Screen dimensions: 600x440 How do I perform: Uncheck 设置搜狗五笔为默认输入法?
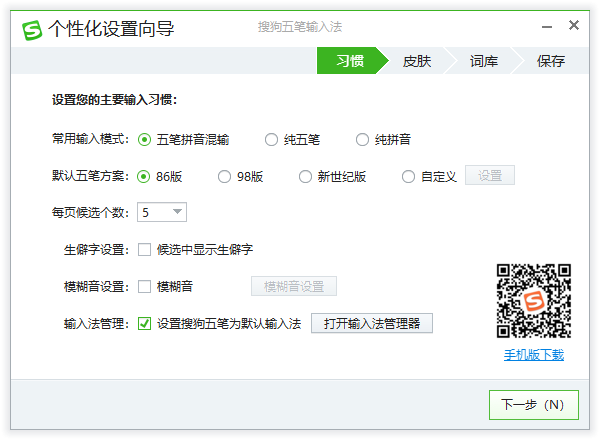[x=144, y=324]
